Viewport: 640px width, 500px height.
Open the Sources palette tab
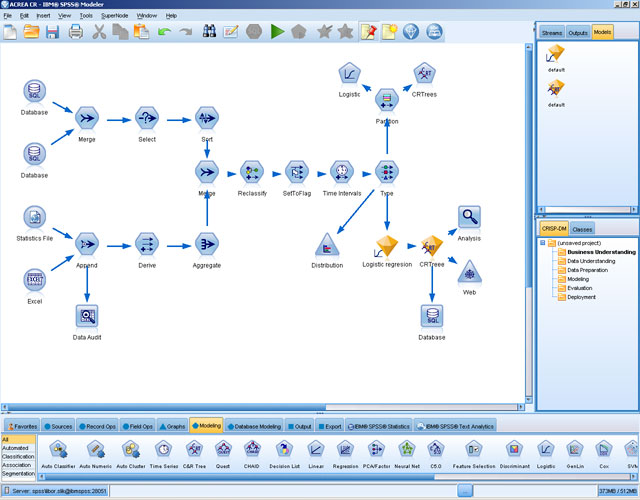pos(58,426)
